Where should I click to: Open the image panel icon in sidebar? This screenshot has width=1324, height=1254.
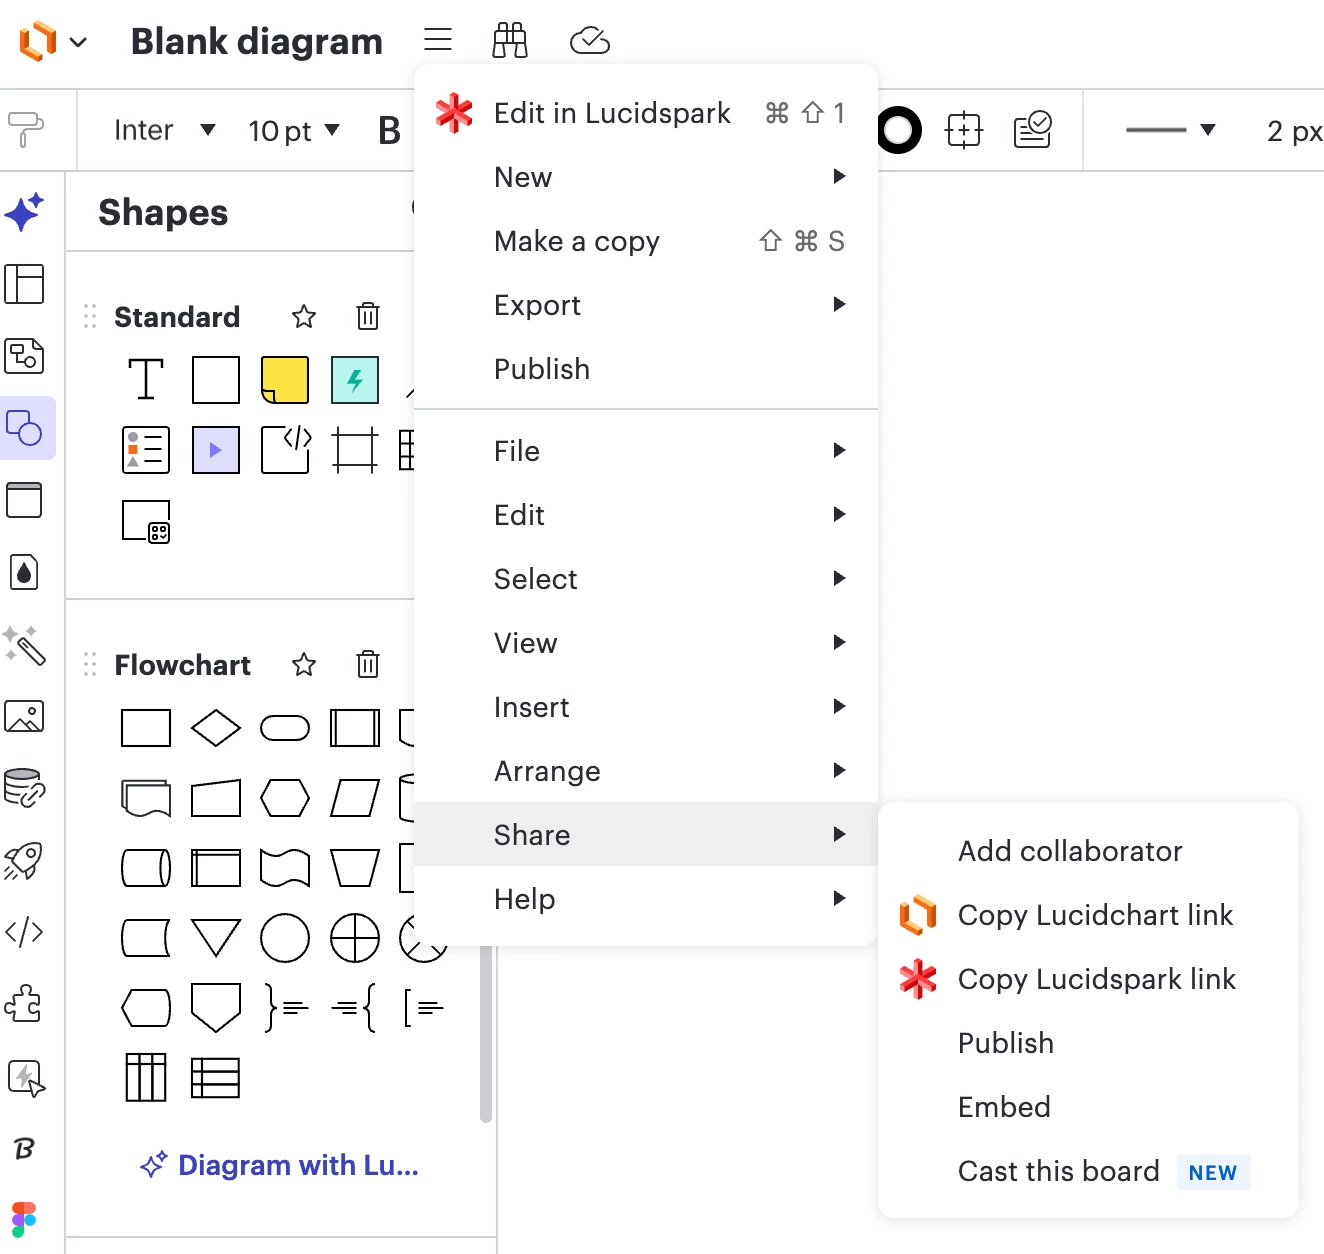(24, 716)
